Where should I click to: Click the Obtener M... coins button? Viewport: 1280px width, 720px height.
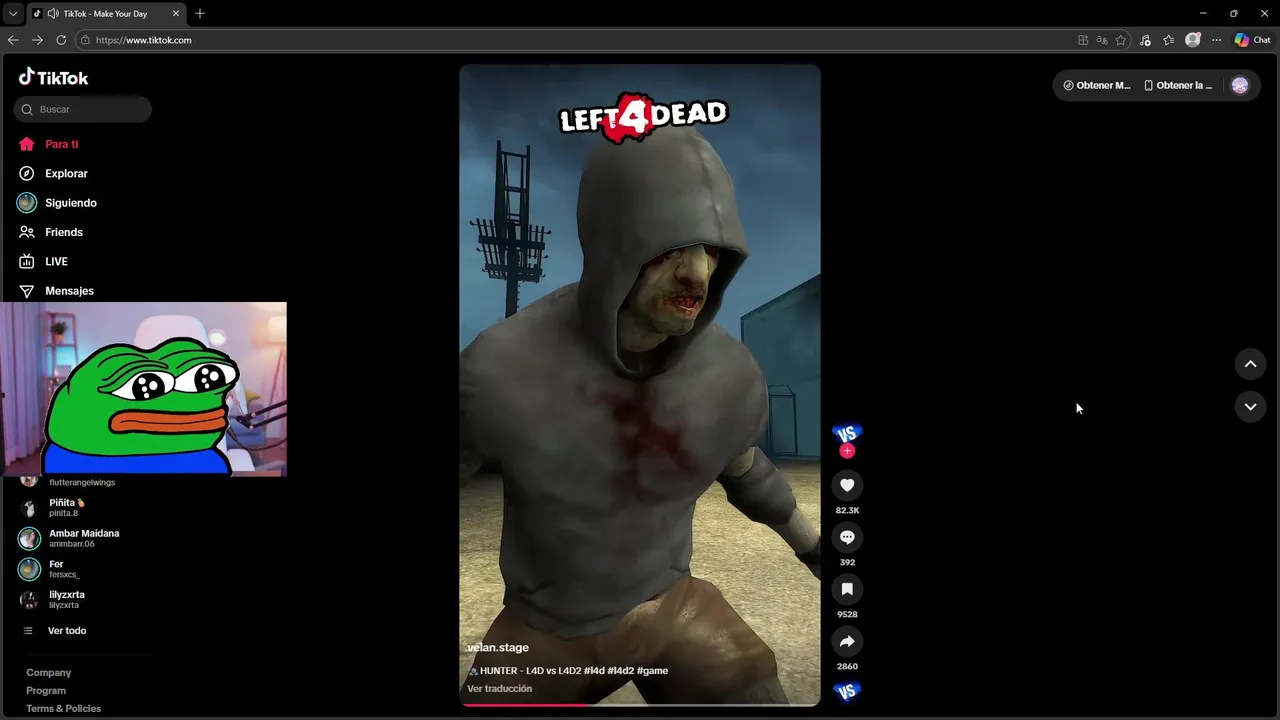click(x=1096, y=85)
